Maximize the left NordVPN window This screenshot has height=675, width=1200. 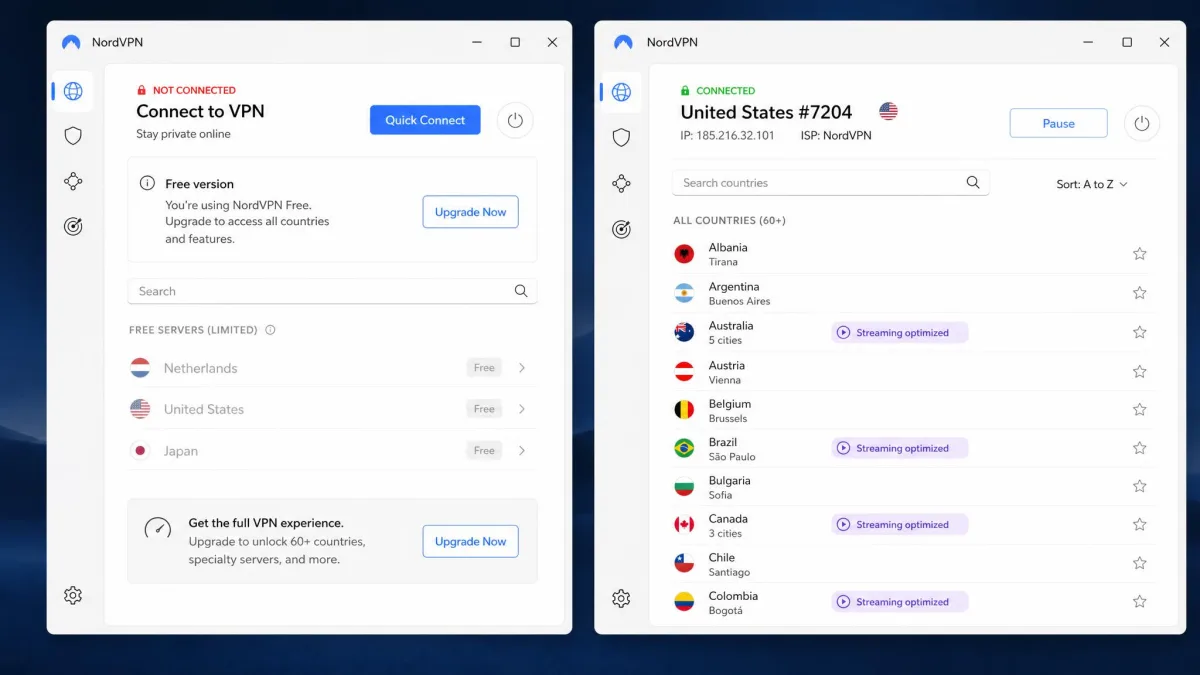515,42
